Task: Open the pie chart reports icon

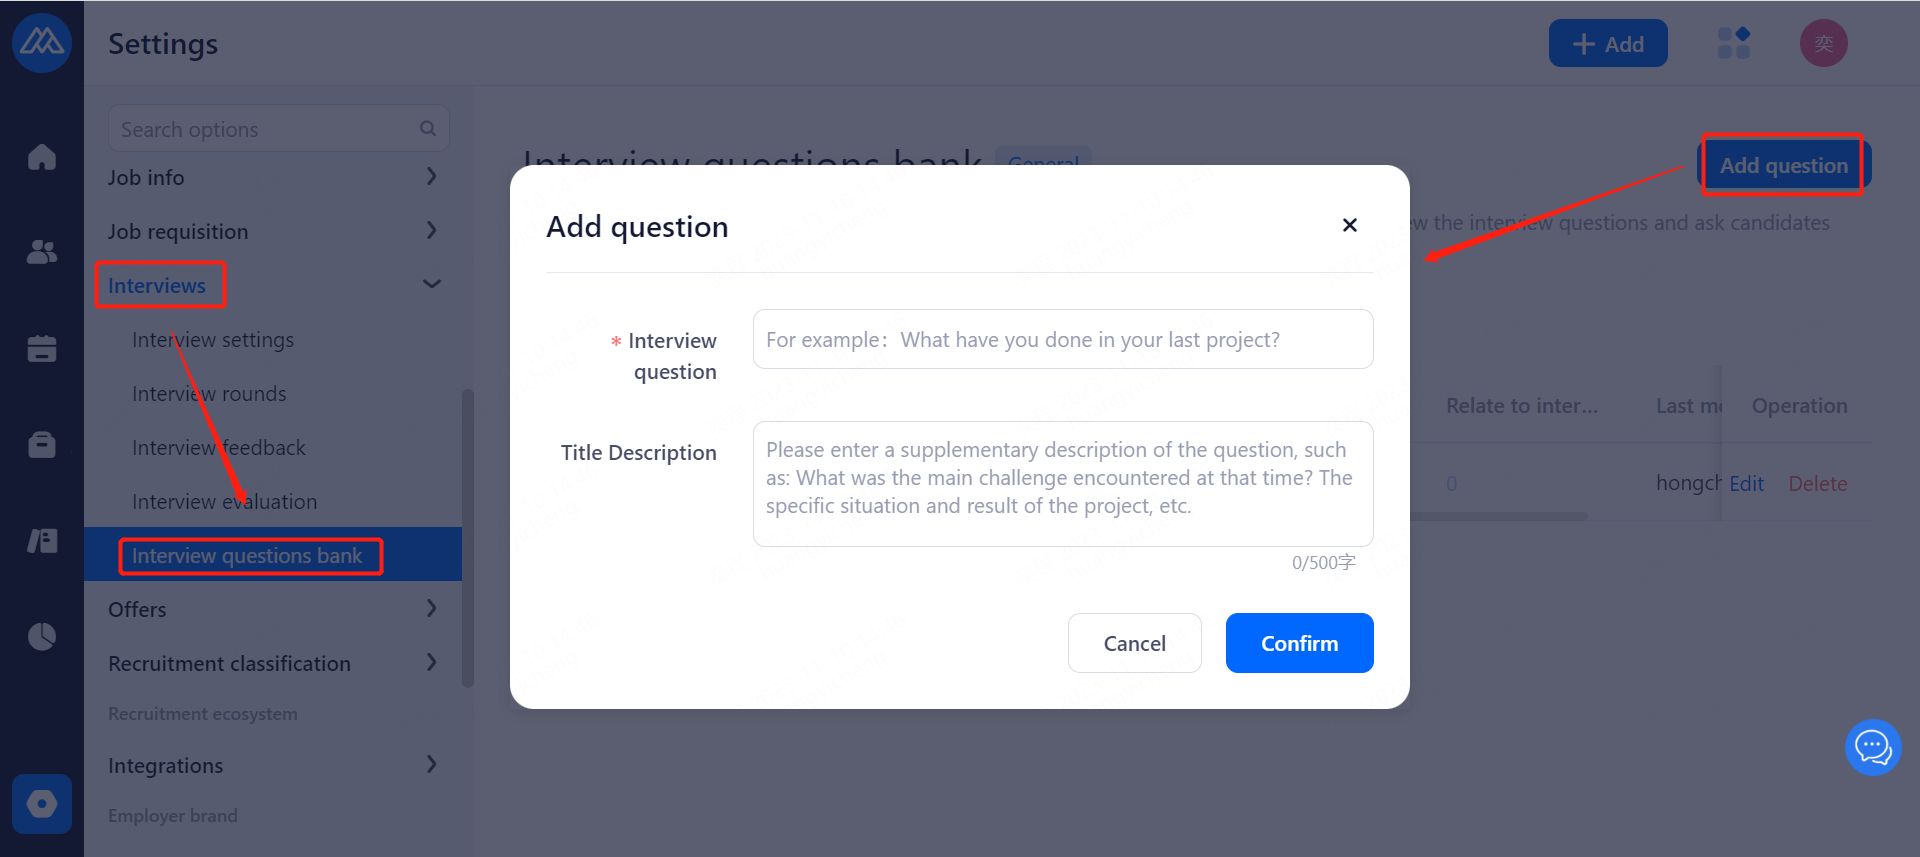Action: click(x=42, y=636)
